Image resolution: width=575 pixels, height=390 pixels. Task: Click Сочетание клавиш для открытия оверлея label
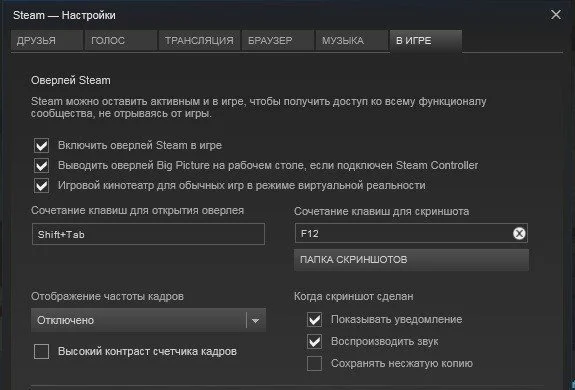[x=138, y=210]
